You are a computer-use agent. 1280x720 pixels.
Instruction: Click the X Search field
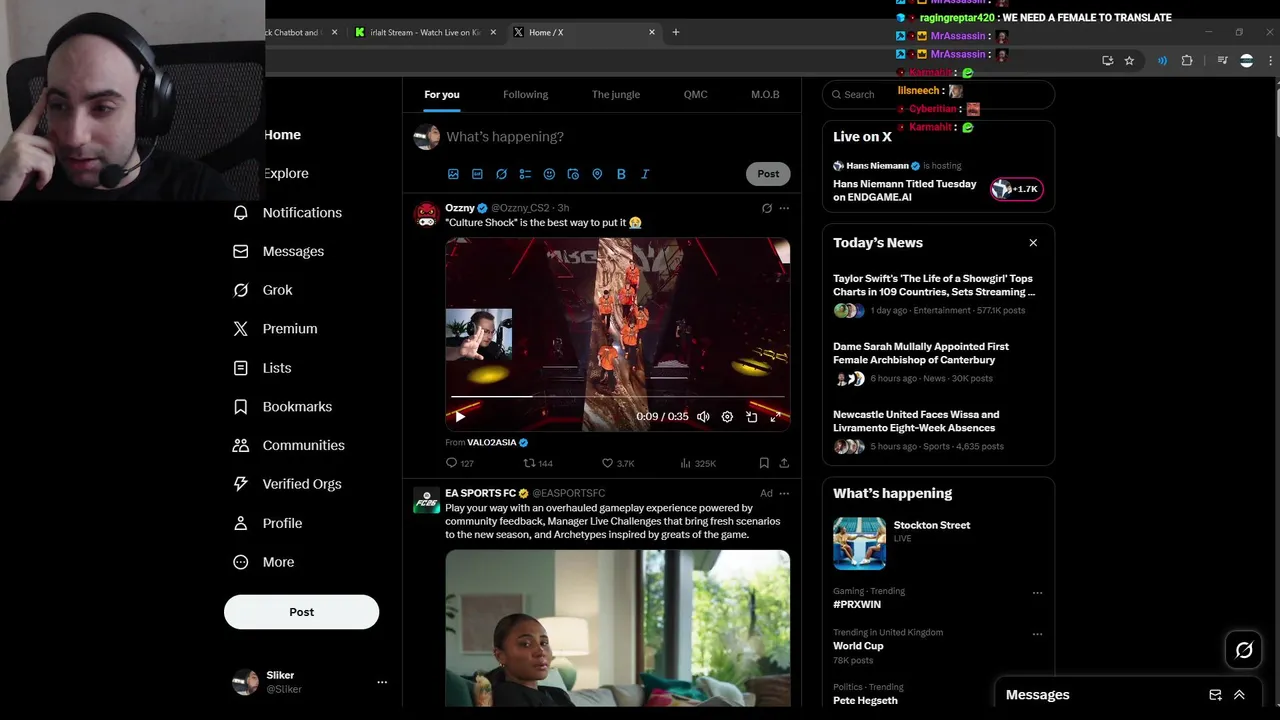click(x=938, y=94)
